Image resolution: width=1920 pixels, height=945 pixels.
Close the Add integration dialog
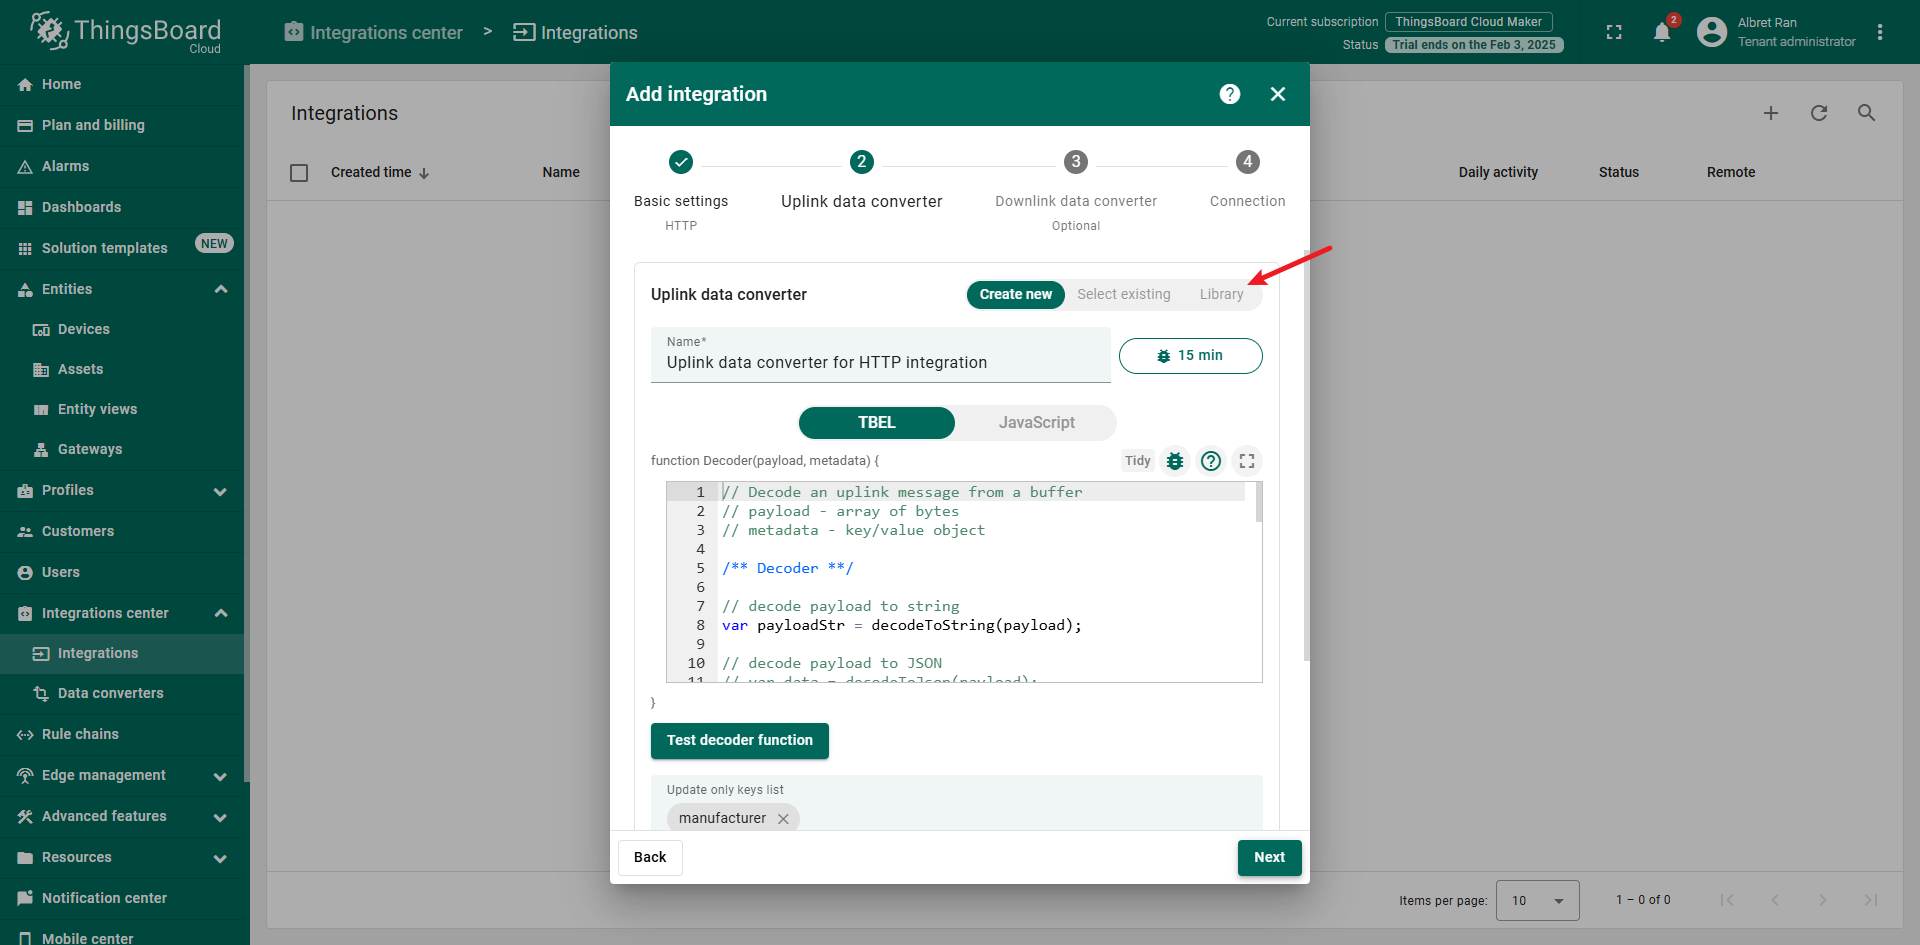1278,94
